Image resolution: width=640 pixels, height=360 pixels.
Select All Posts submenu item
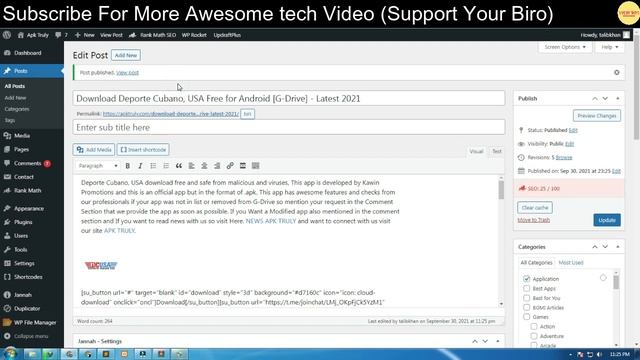point(15,86)
